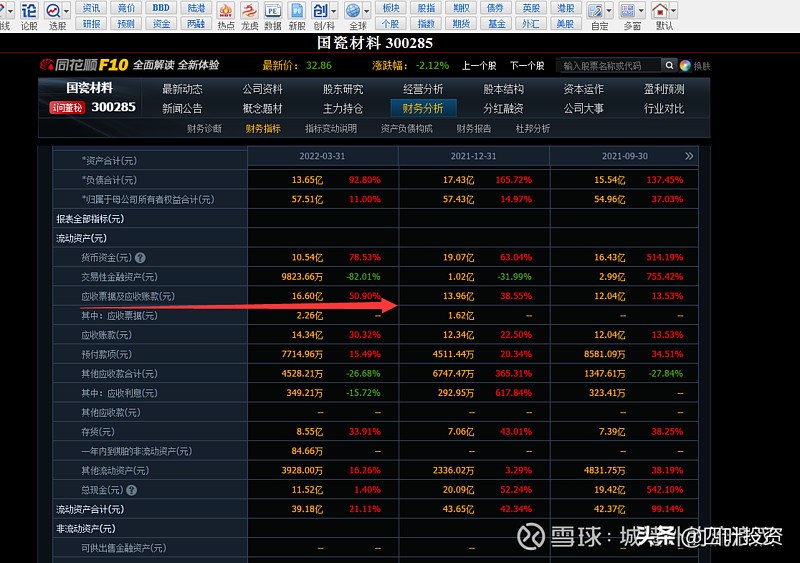Viewport: 800px width, 563px height.
Task: Expand the 多窗 dropdown arrow
Action: tap(641, 11)
